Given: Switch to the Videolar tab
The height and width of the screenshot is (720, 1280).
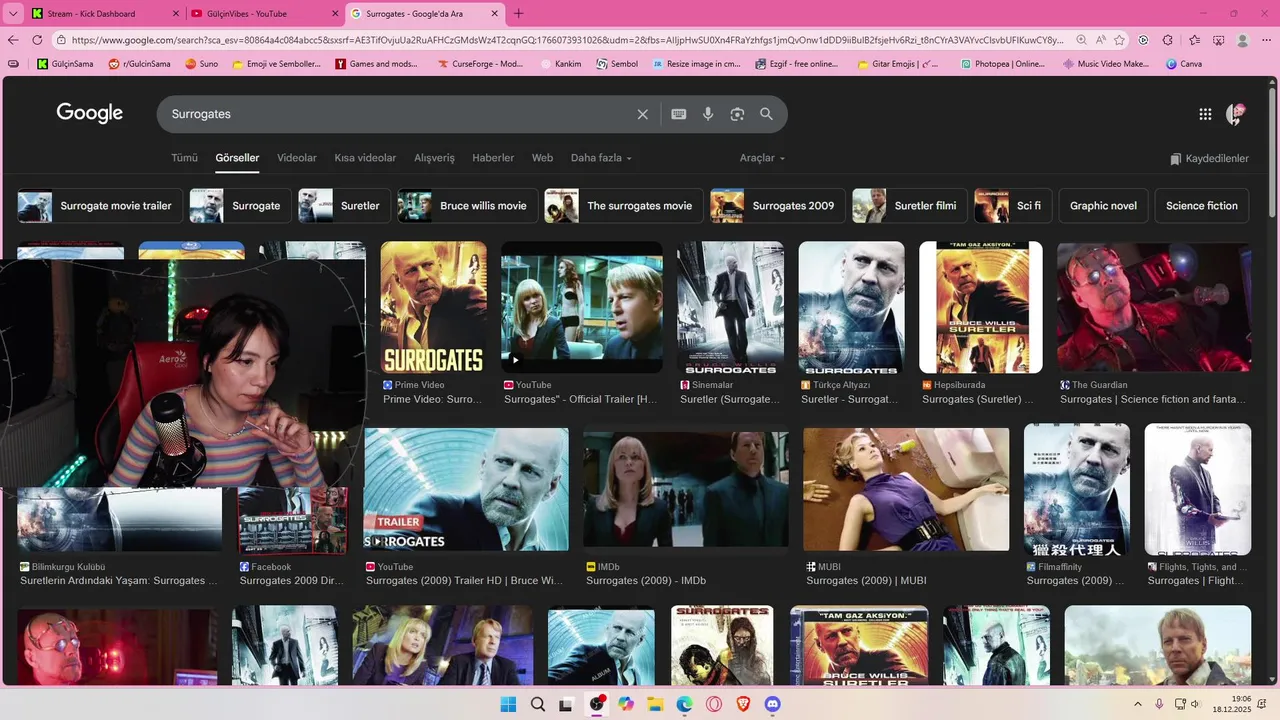Looking at the screenshot, I should [297, 158].
